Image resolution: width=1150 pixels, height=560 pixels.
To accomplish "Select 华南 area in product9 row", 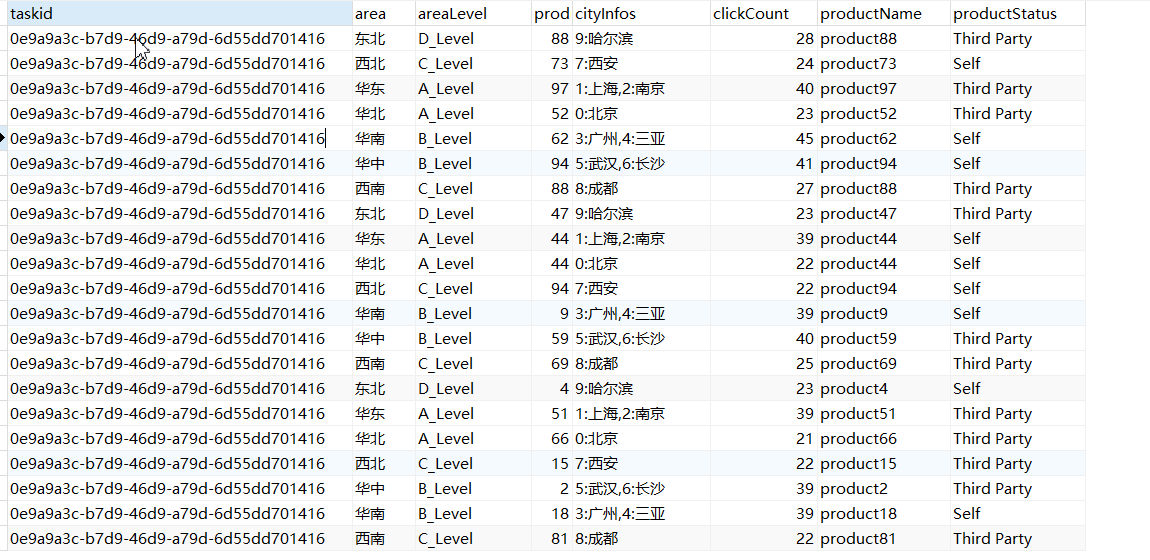I will [x=383, y=313].
